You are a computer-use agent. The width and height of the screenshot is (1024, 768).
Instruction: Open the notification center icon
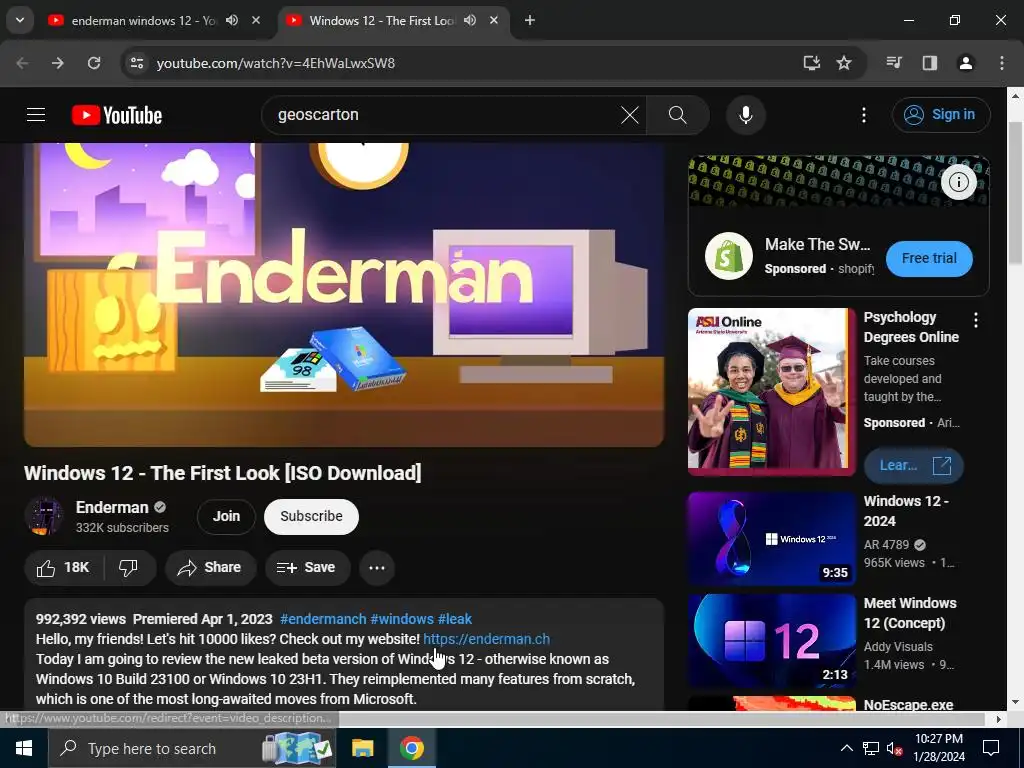tap(991, 748)
